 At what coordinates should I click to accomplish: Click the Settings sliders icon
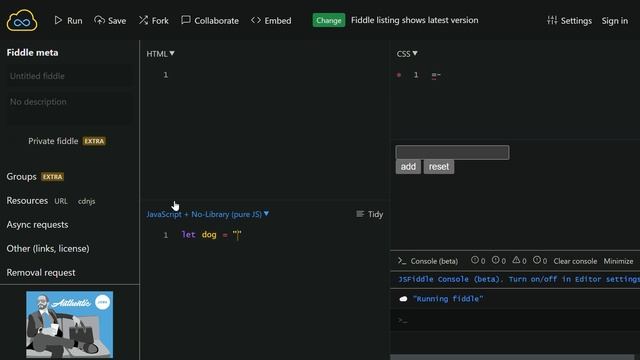point(552,20)
